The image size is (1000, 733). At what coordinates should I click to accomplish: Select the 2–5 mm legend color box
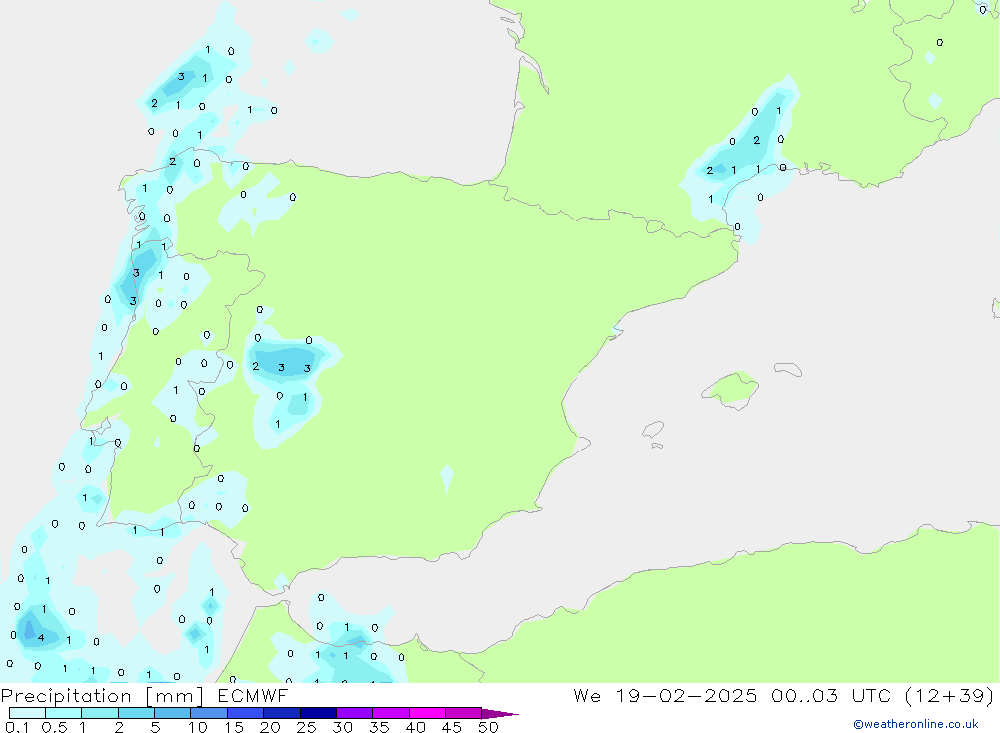click(136, 713)
